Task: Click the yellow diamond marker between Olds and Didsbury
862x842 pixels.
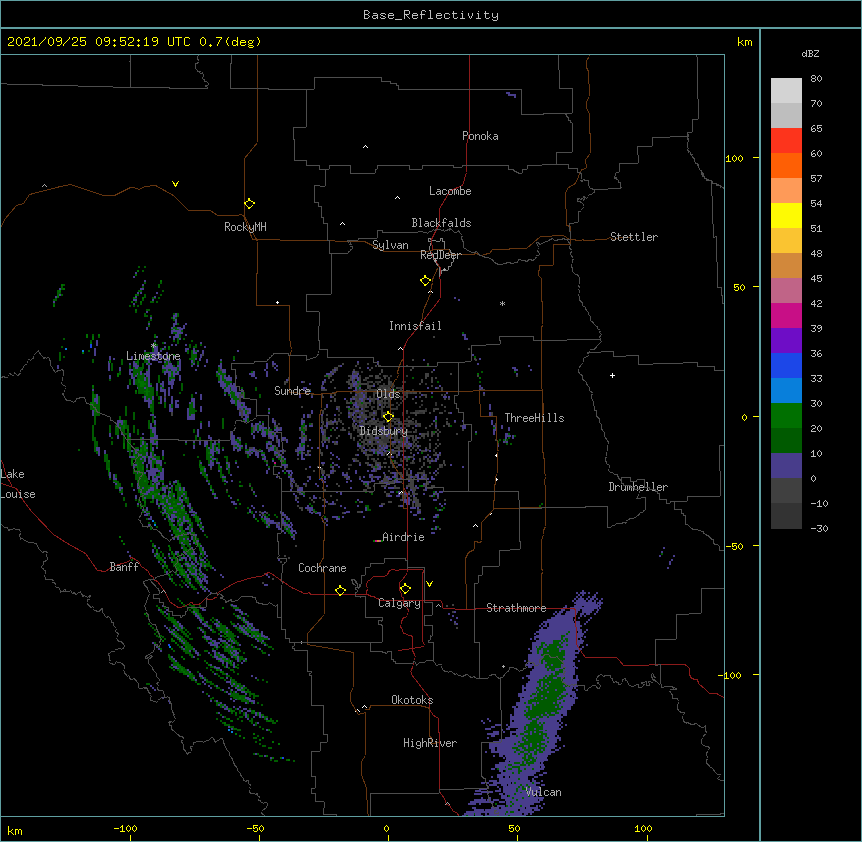Action: [x=389, y=417]
